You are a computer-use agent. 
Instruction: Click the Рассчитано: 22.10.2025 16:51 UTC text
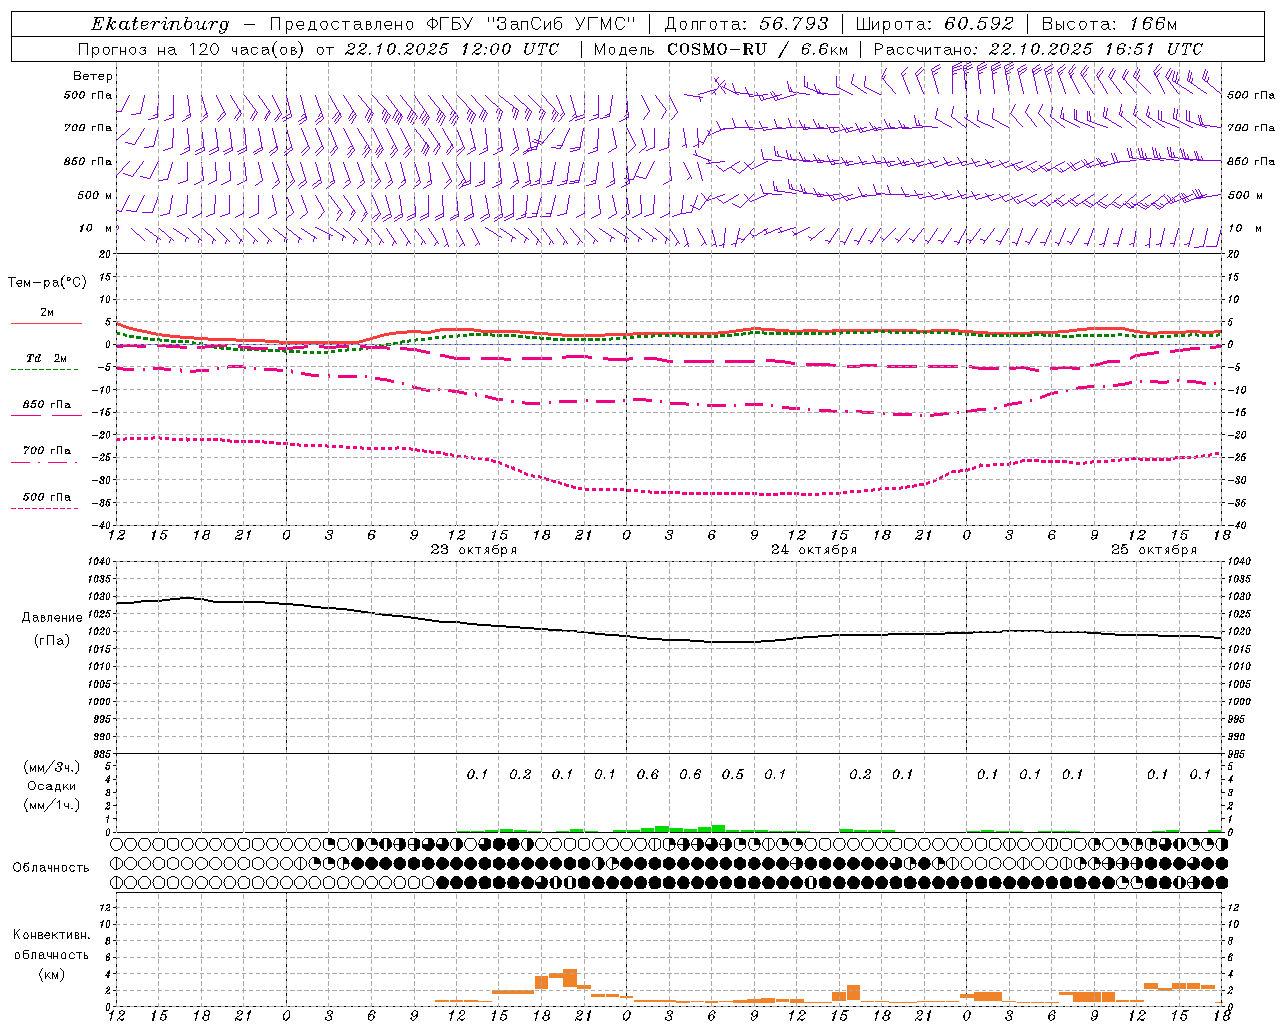[1038, 49]
